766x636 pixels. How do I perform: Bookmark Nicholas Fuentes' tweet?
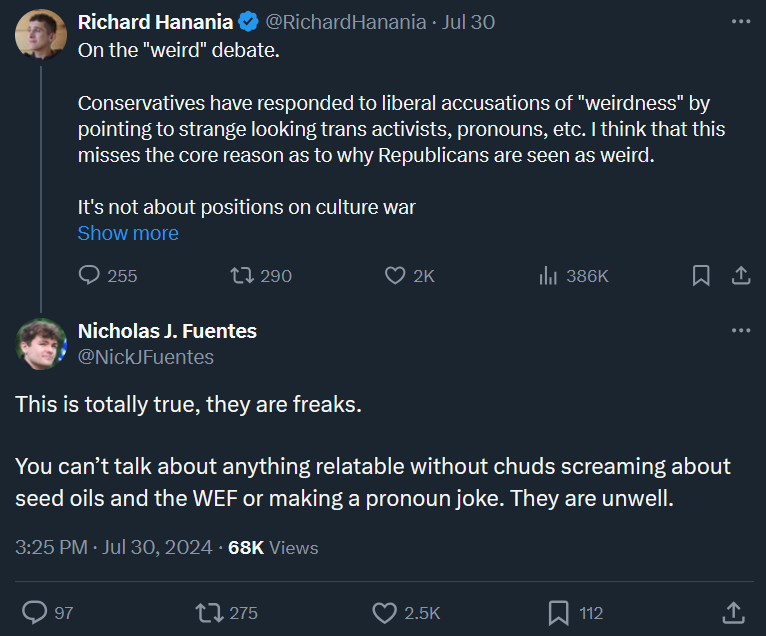point(559,612)
